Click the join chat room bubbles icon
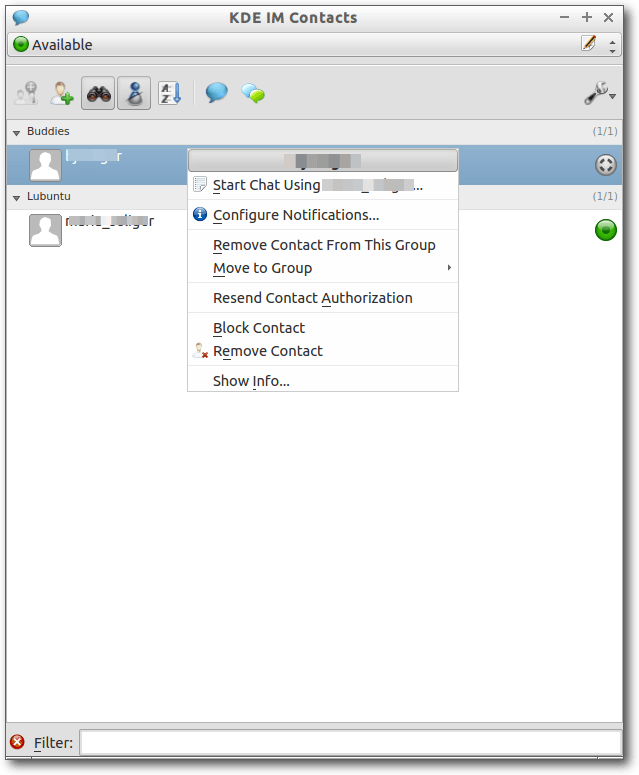Screen dimensions: 639x775 pyautogui.click(x=253, y=94)
